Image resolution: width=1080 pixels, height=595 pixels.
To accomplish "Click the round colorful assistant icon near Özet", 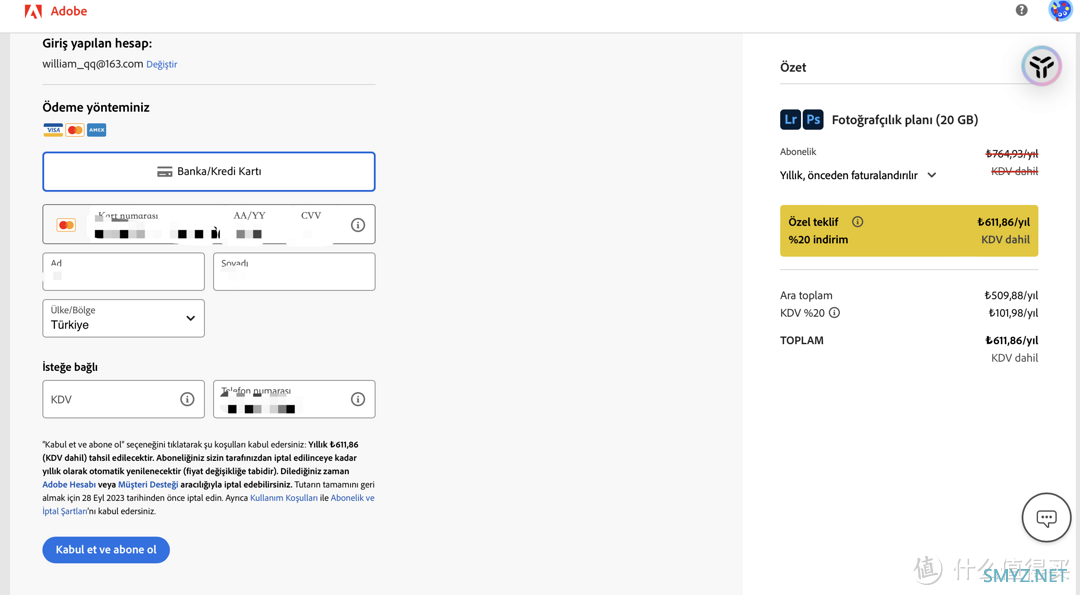I will point(1041,66).
